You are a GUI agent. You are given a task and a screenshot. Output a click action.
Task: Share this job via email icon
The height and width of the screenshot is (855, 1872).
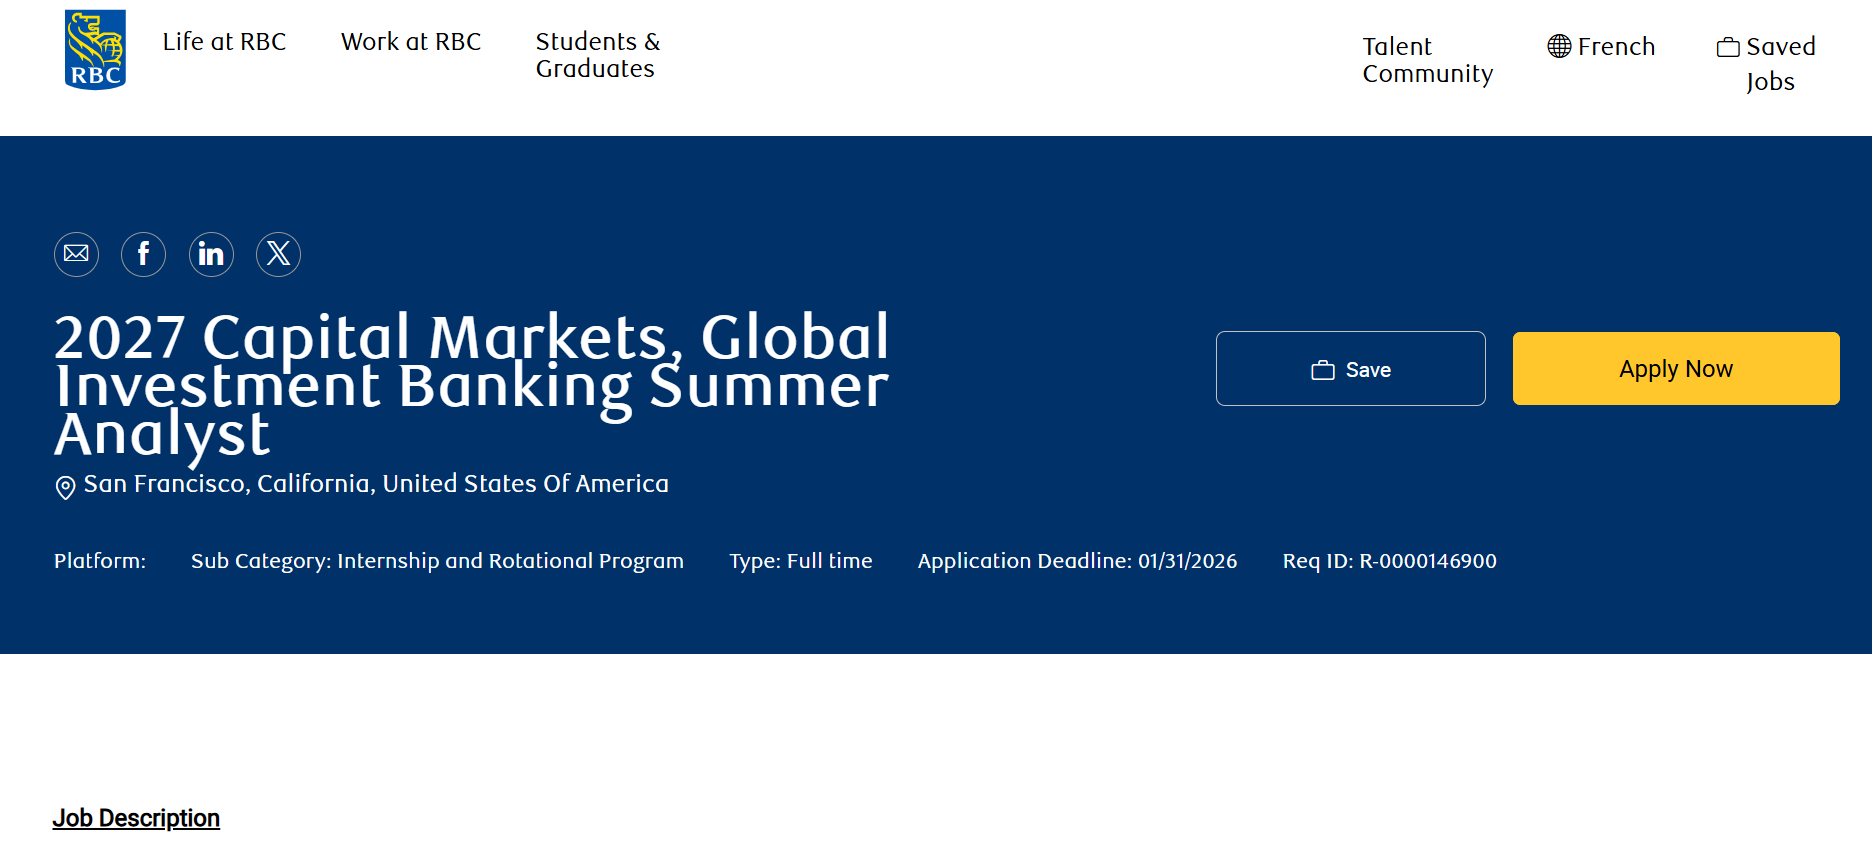77,254
